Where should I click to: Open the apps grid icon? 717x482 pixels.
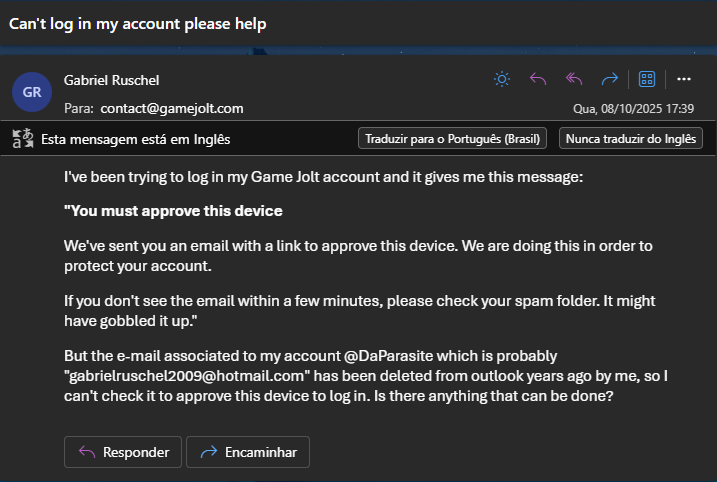(647, 80)
